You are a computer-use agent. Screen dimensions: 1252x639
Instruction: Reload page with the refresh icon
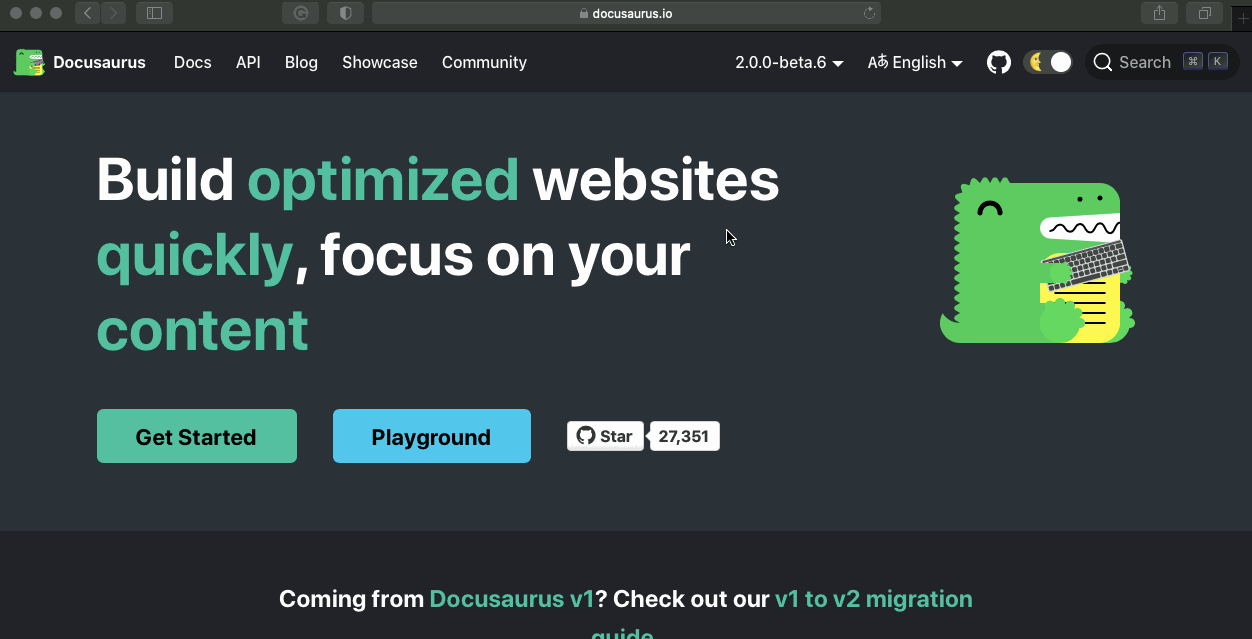pyautogui.click(x=869, y=13)
